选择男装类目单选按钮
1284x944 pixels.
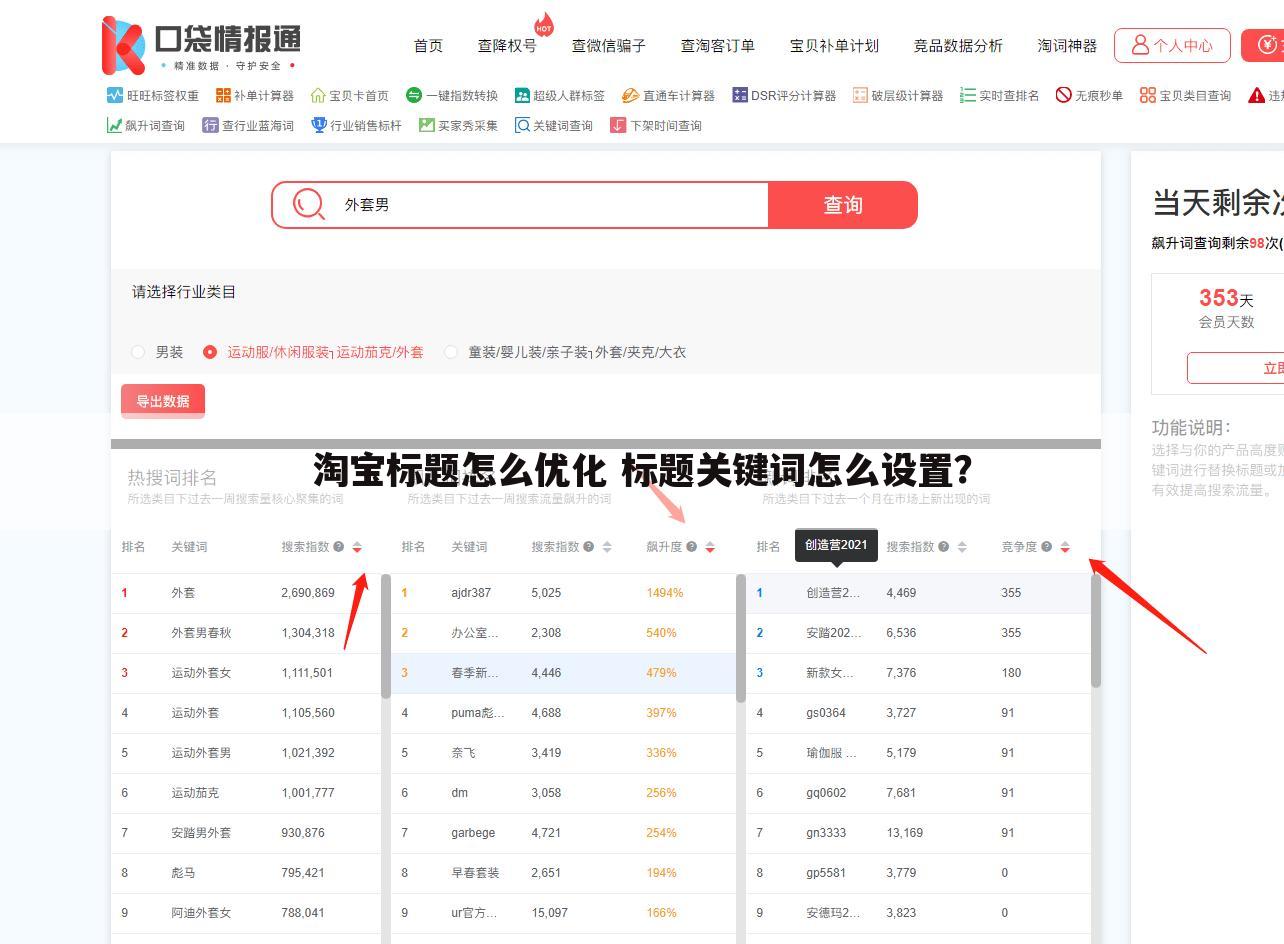click(x=137, y=352)
